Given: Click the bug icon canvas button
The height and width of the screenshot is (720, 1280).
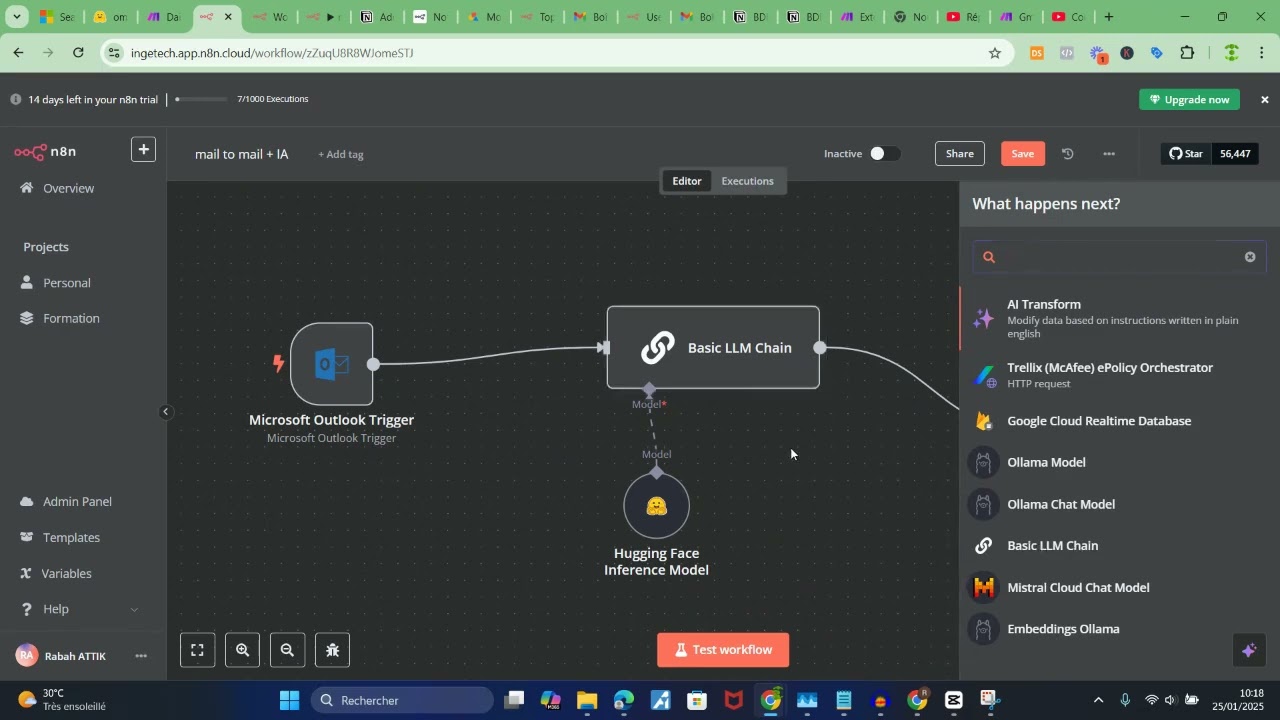Looking at the screenshot, I should [333, 650].
